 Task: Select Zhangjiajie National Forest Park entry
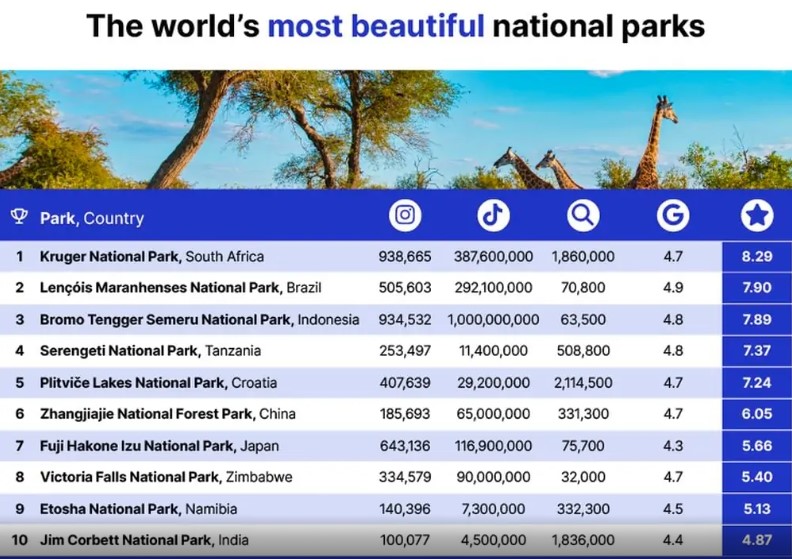coord(167,414)
